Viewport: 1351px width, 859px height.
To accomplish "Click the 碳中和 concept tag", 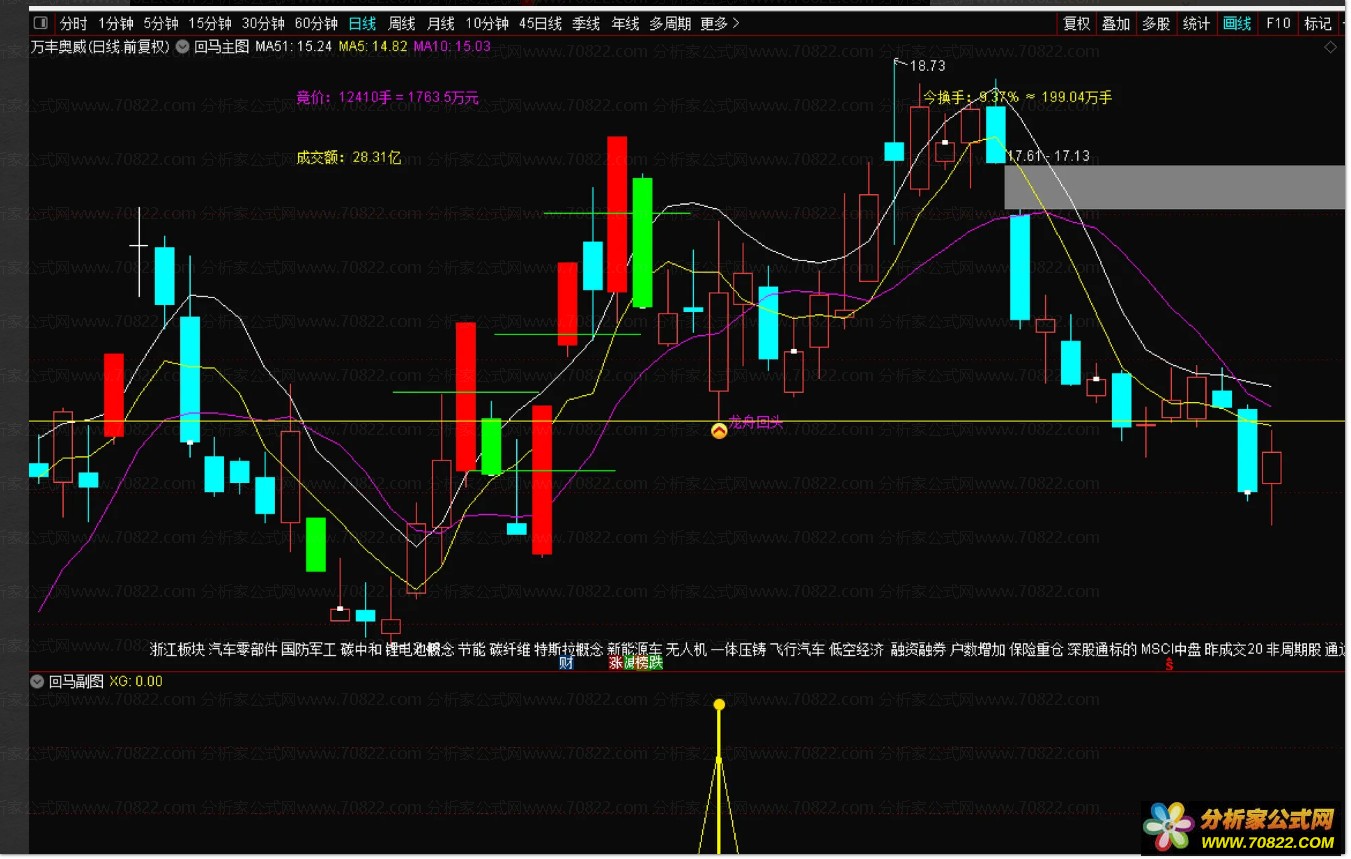I will point(361,650).
